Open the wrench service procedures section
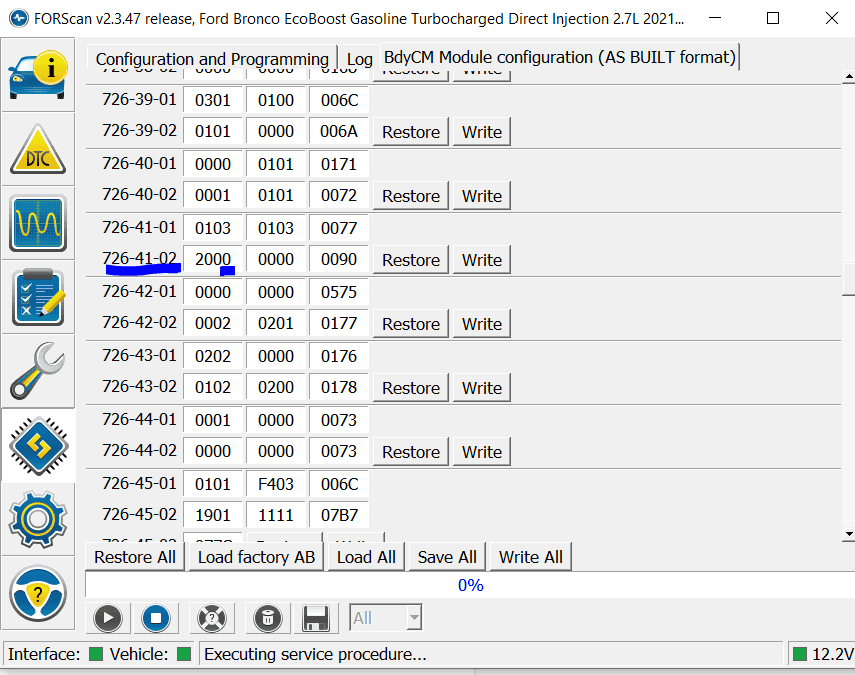 click(38, 371)
